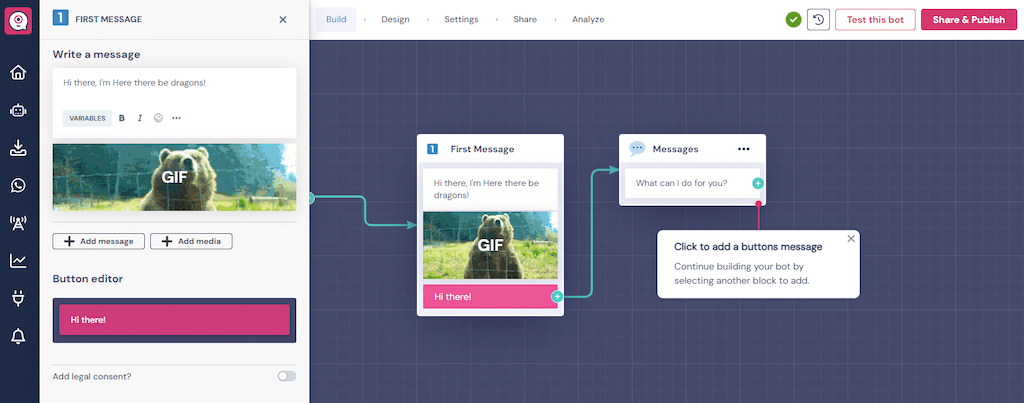Open the analytics chart icon in sidebar
The image size is (1024, 403).
(x=18, y=261)
